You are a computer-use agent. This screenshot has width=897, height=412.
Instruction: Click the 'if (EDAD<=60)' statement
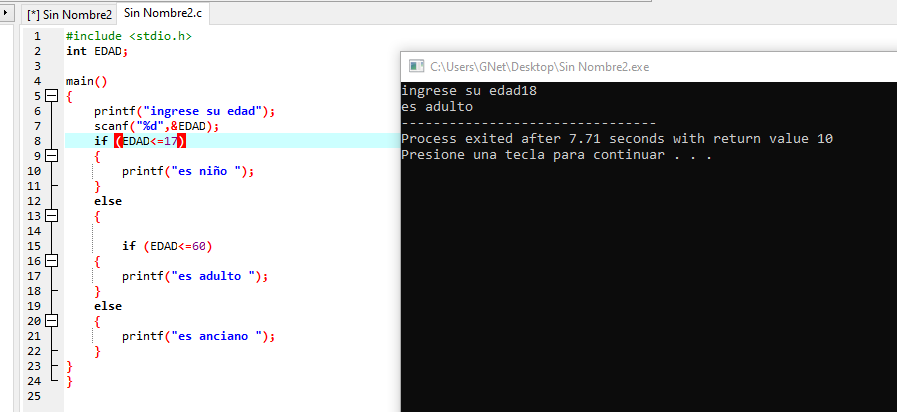tap(167, 246)
